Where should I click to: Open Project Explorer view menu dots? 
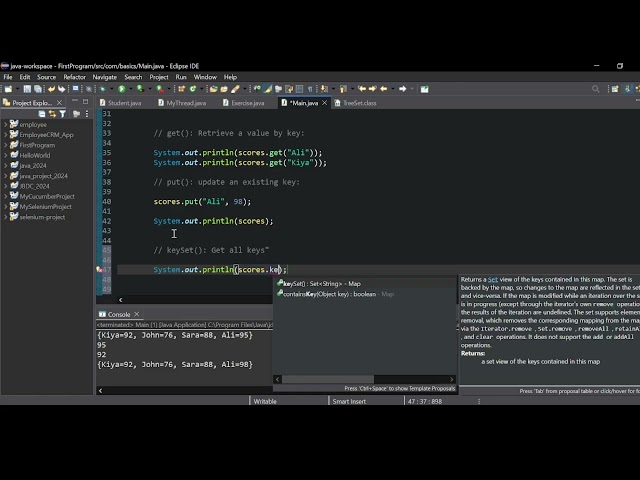(x=87, y=114)
